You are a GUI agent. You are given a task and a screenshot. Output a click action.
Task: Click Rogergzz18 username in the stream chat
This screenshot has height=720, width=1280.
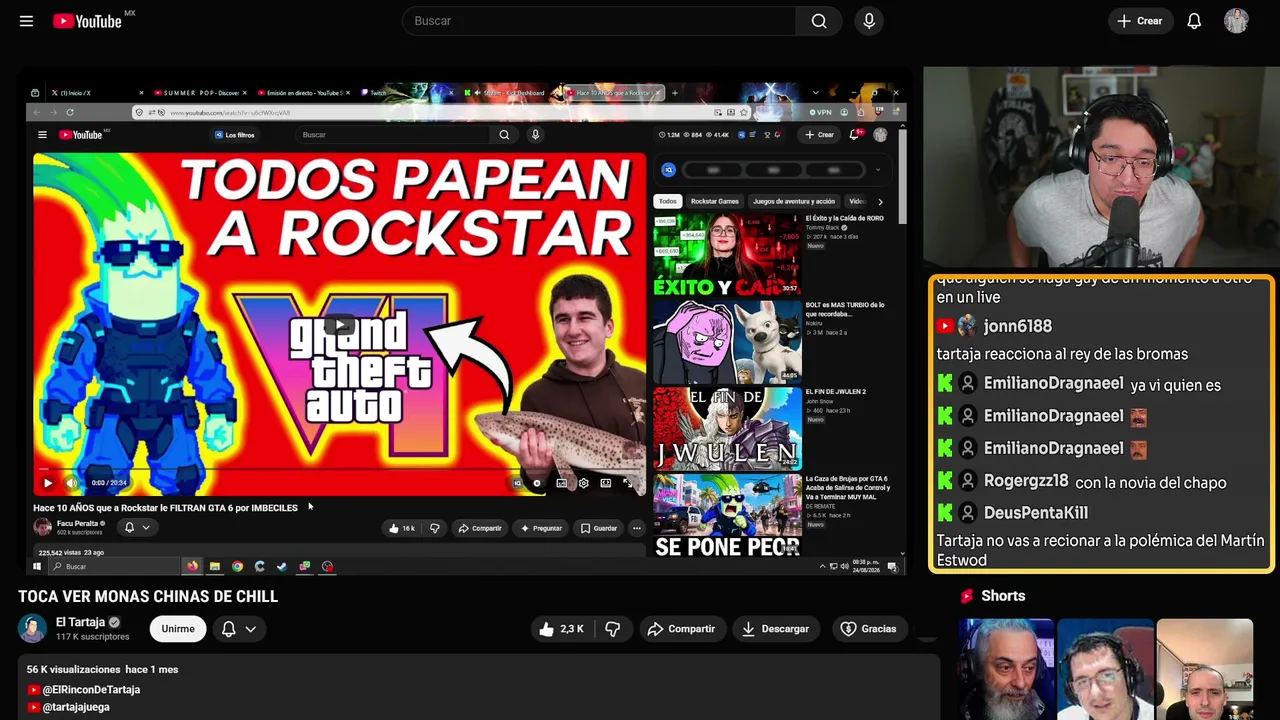pos(1026,481)
